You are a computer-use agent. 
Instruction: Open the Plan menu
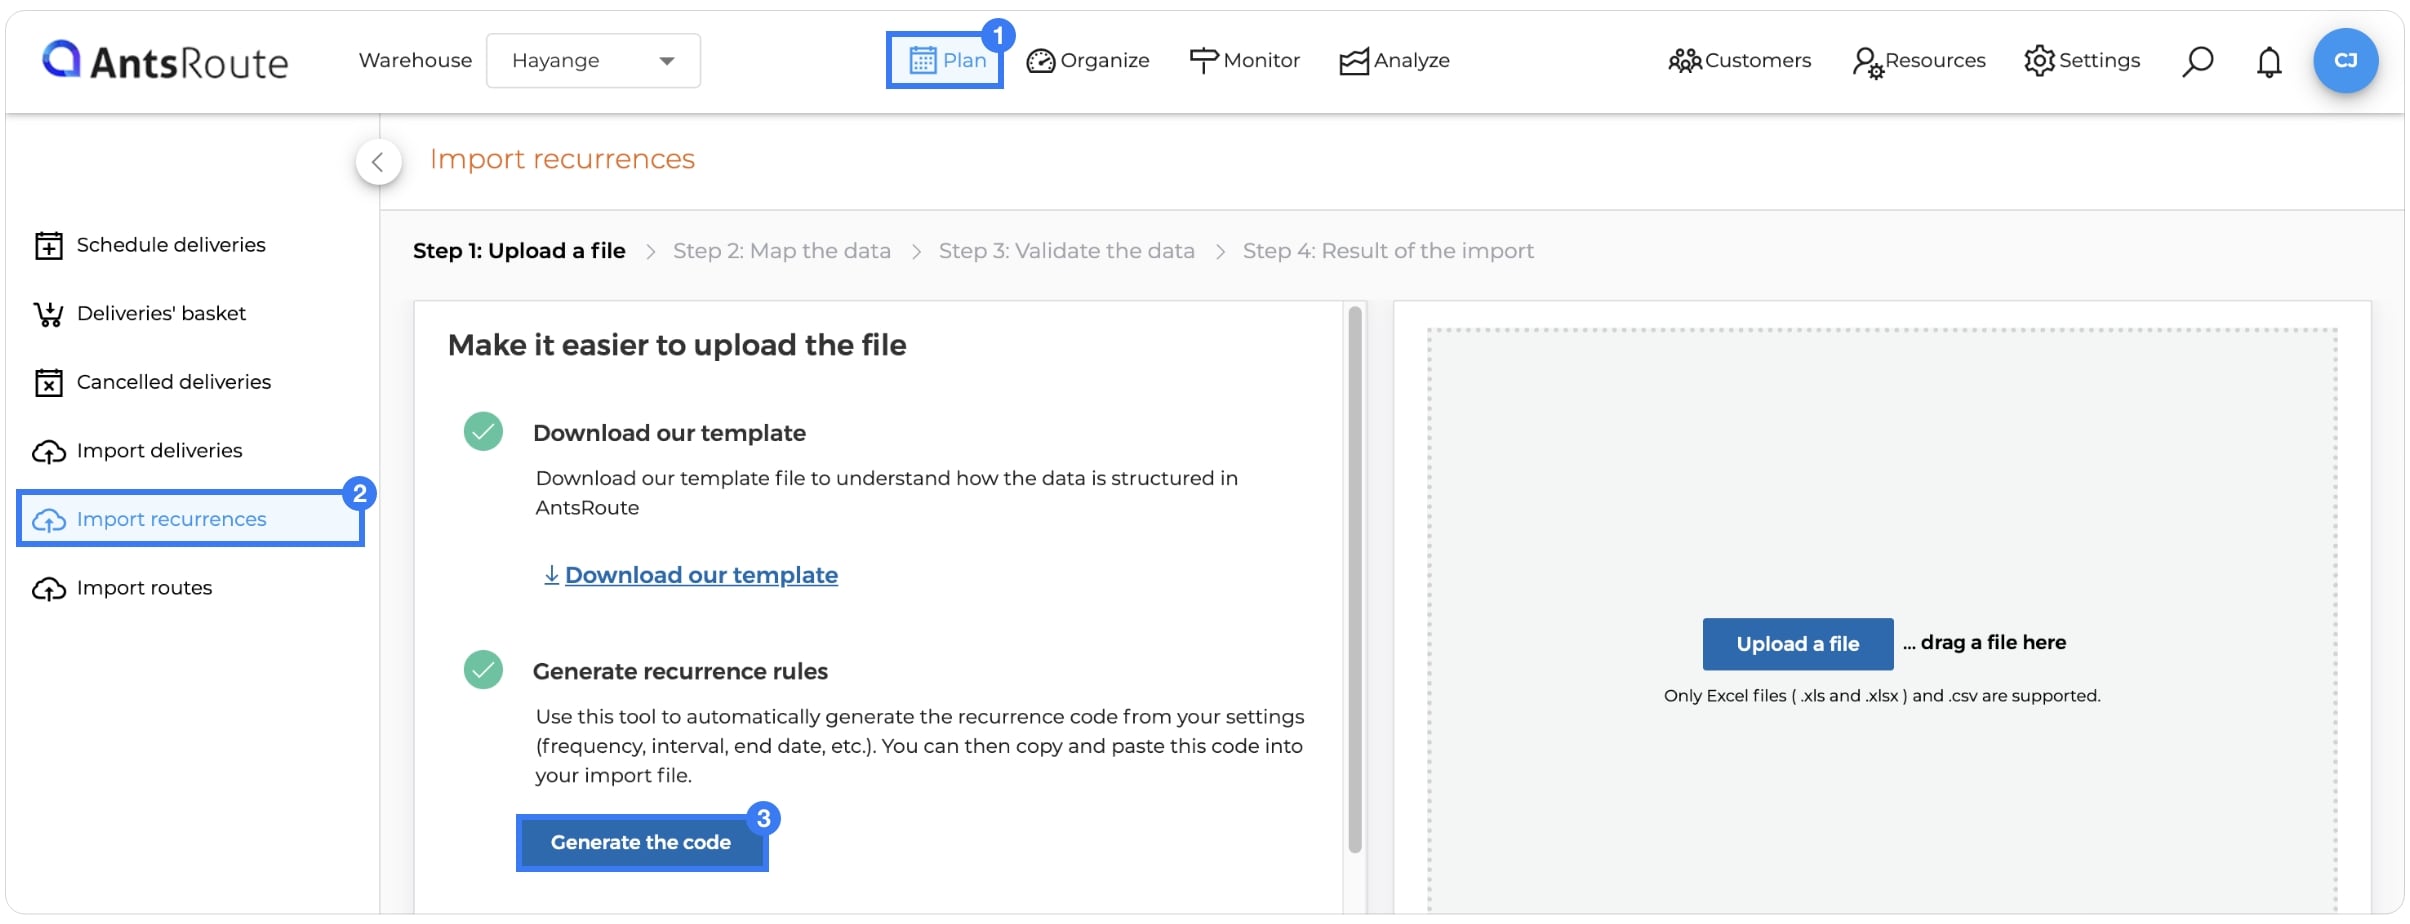click(945, 60)
